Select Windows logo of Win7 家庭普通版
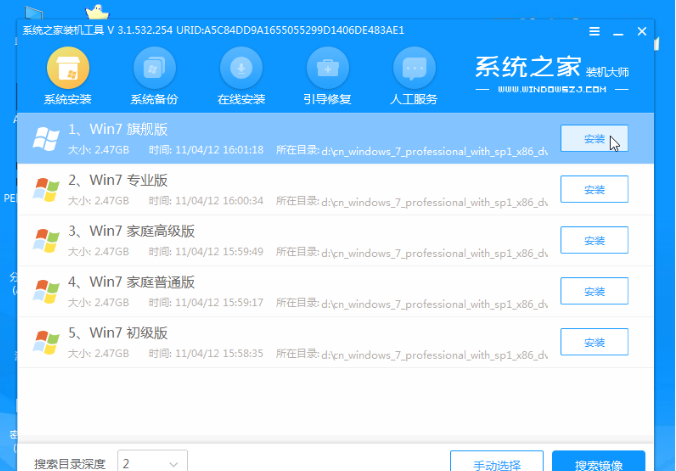The width and height of the screenshot is (676, 471). 46,292
